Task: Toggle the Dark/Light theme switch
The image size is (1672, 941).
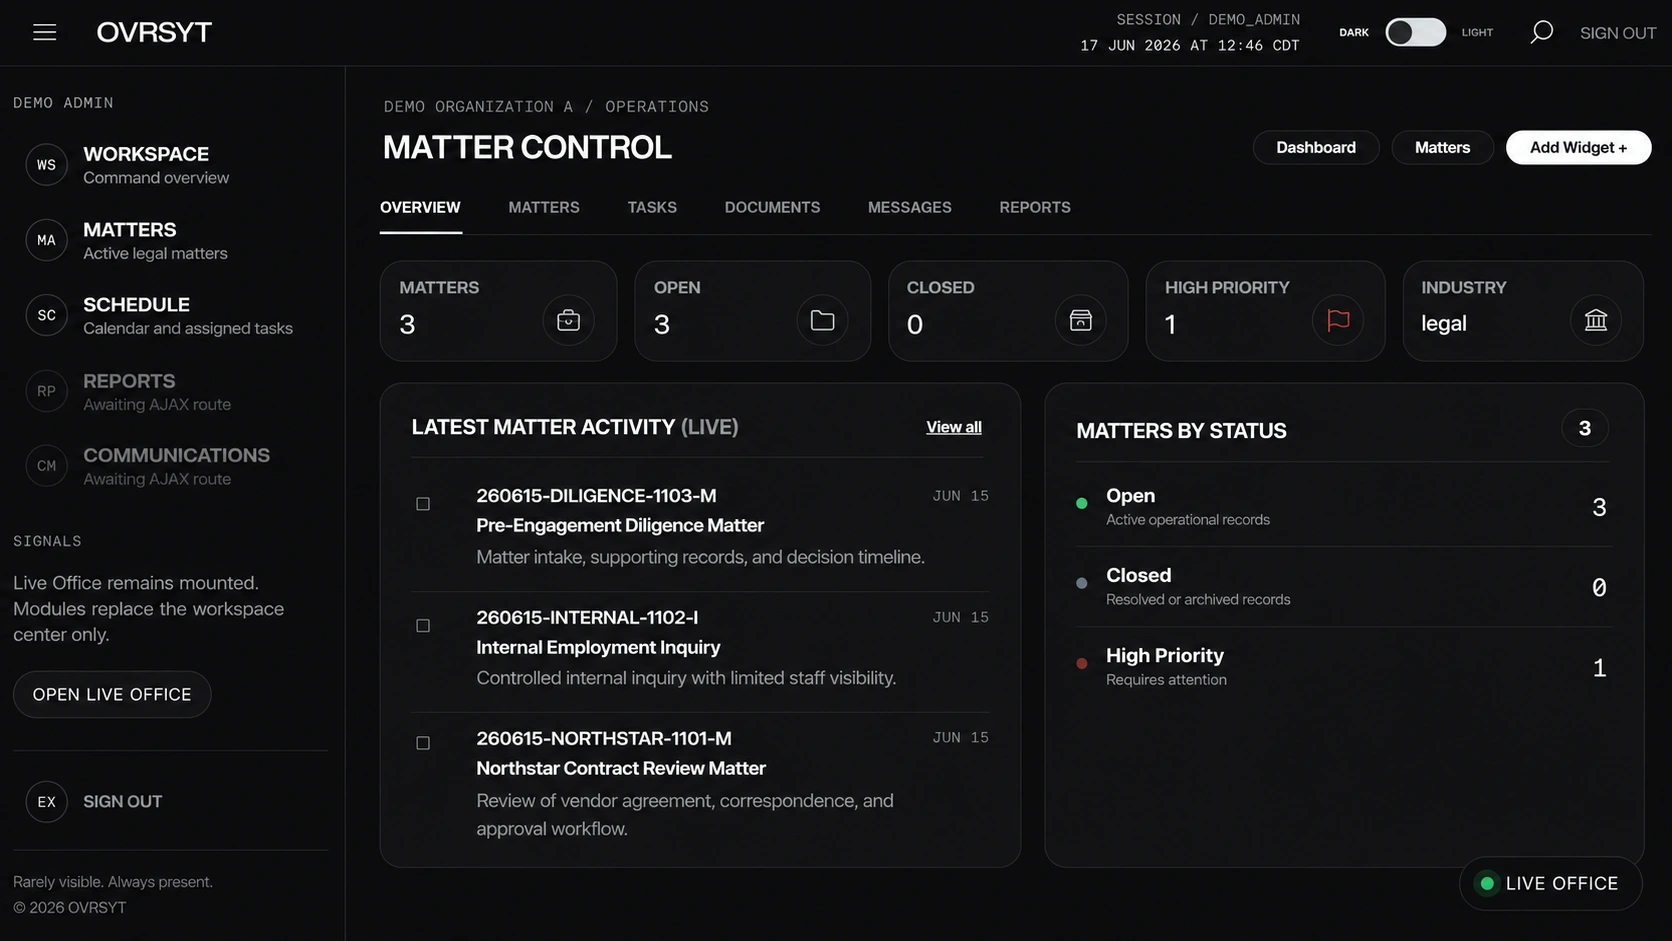Action: [x=1415, y=32]
